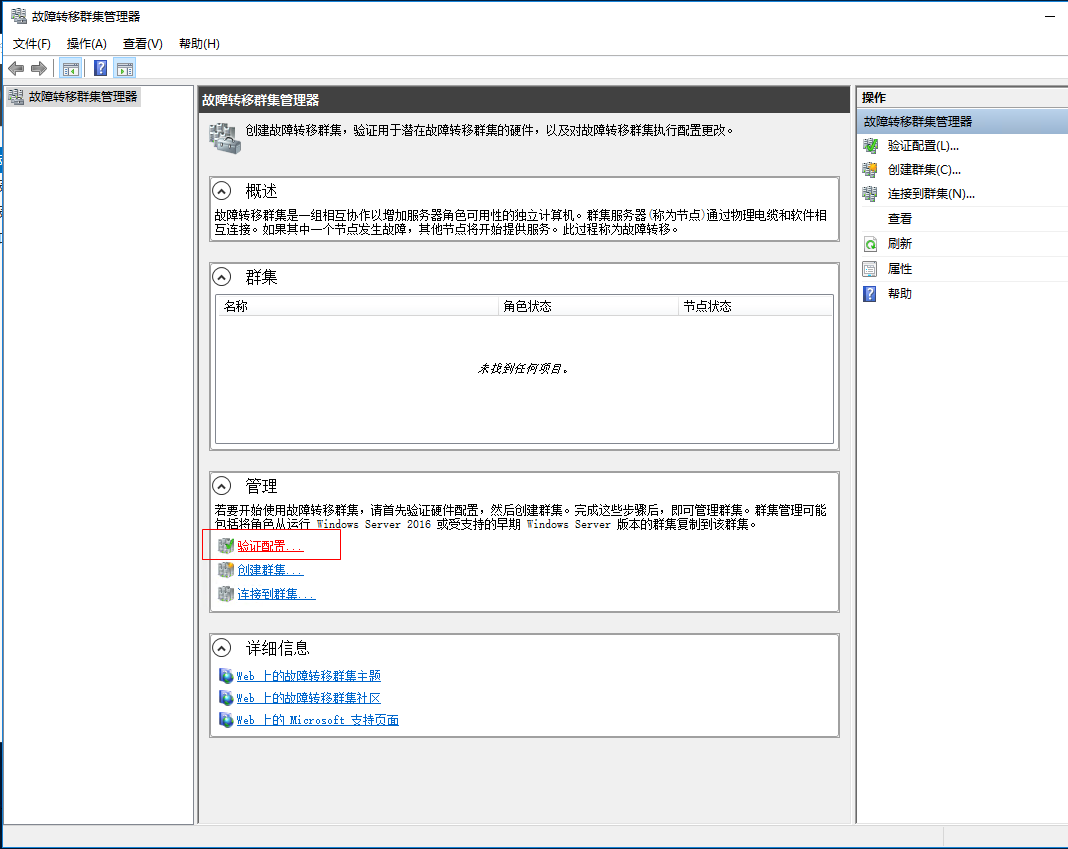Click the 创建群集(C)... icon in actions
The width and height of the screenshot is (1068, 849).
click(x=870, y=170)
